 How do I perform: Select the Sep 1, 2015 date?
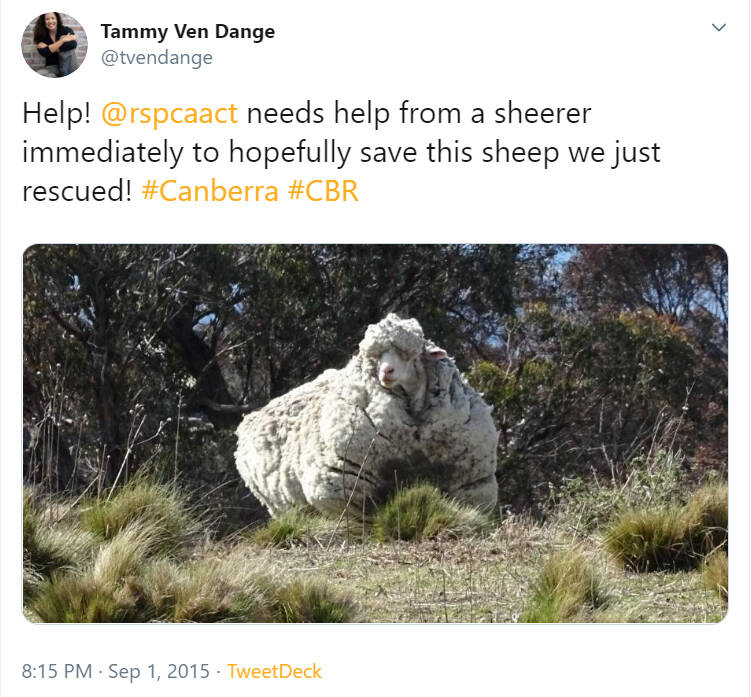pos(159,671)
